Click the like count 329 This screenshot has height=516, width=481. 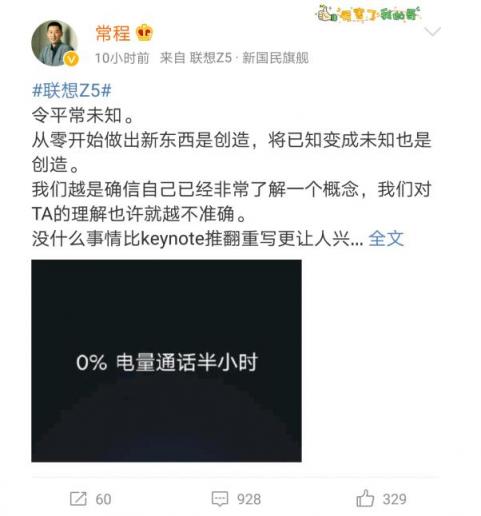coord(395,499)
